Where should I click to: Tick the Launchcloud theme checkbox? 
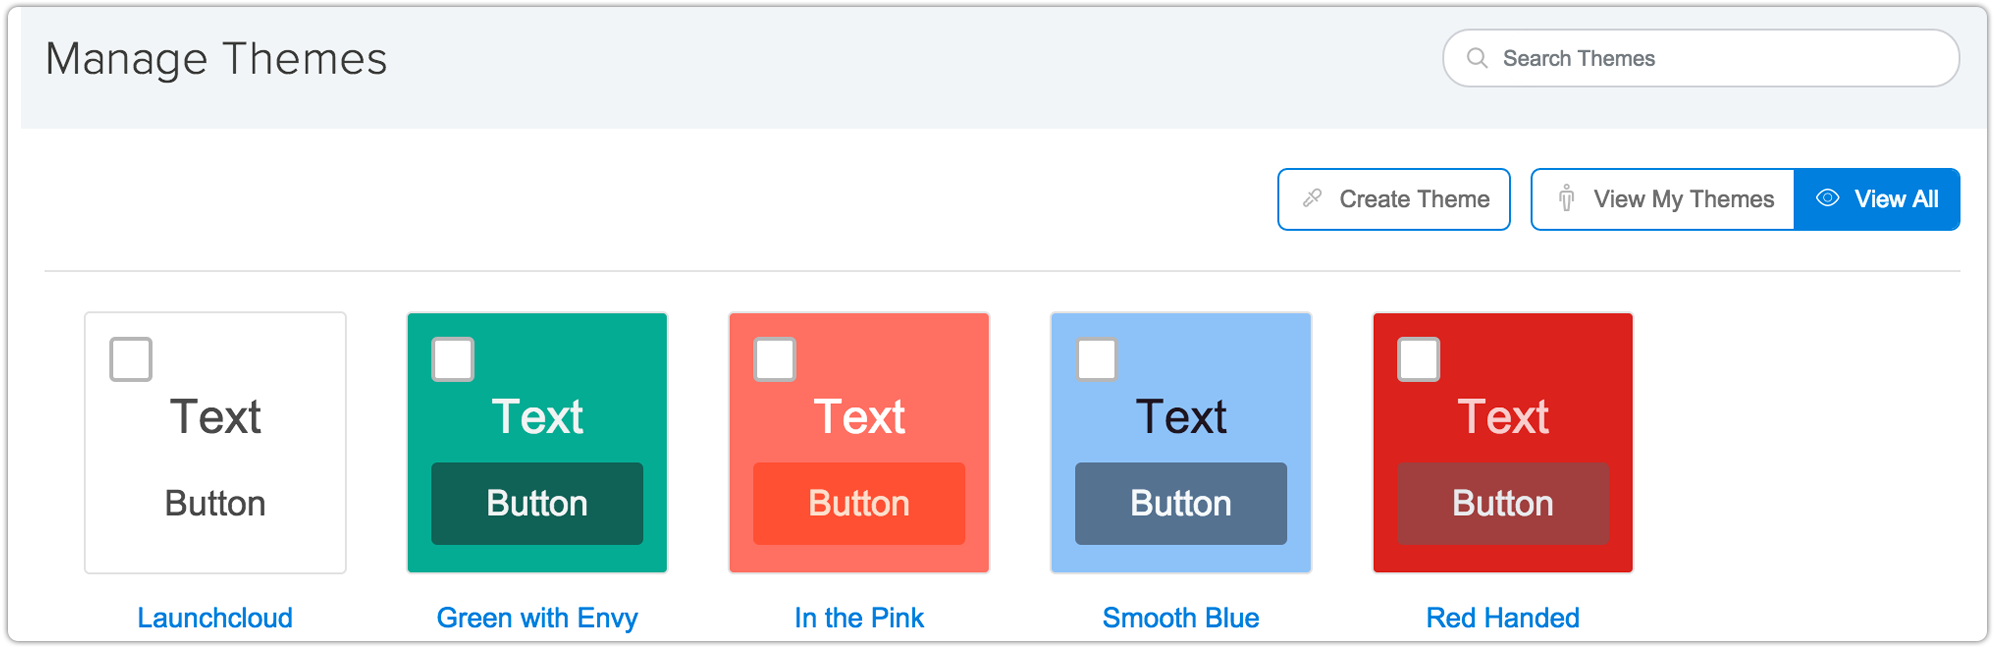pos(131,360)
